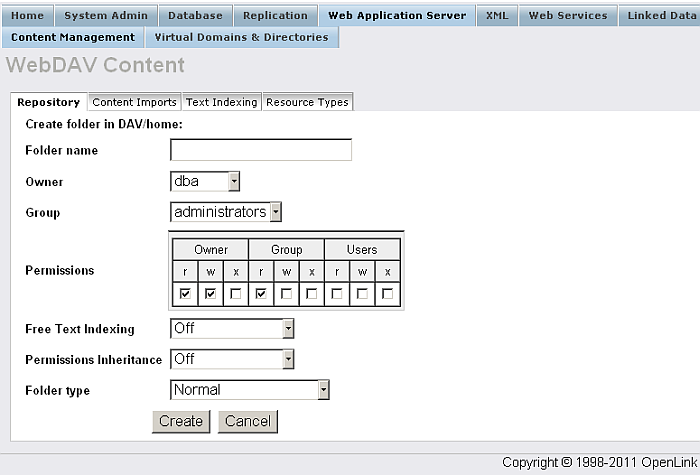700x475 pixels.
Task: Enable the Group write permission checkbox
Action: pos(287,294)
